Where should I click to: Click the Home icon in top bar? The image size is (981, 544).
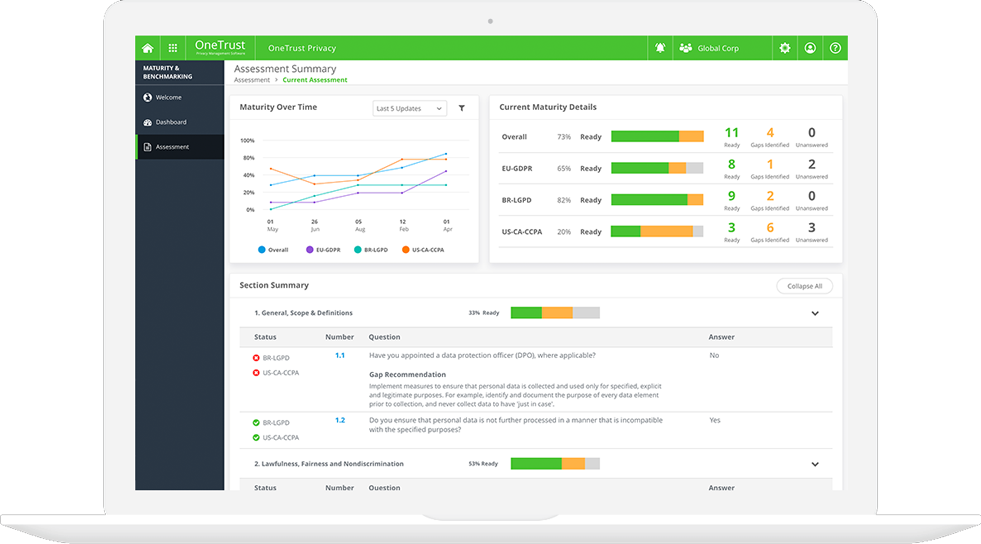coord(148,48)
